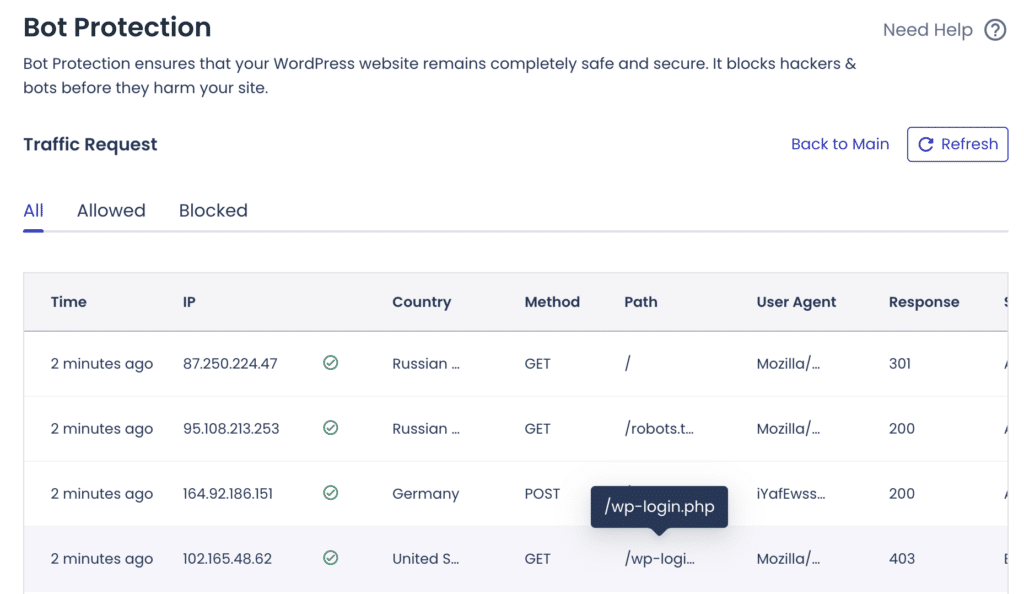Screen dimensions: 1024x594
Task: Click the / path in the 87.250.224.47 row
Action: click(x=628, y=363)
